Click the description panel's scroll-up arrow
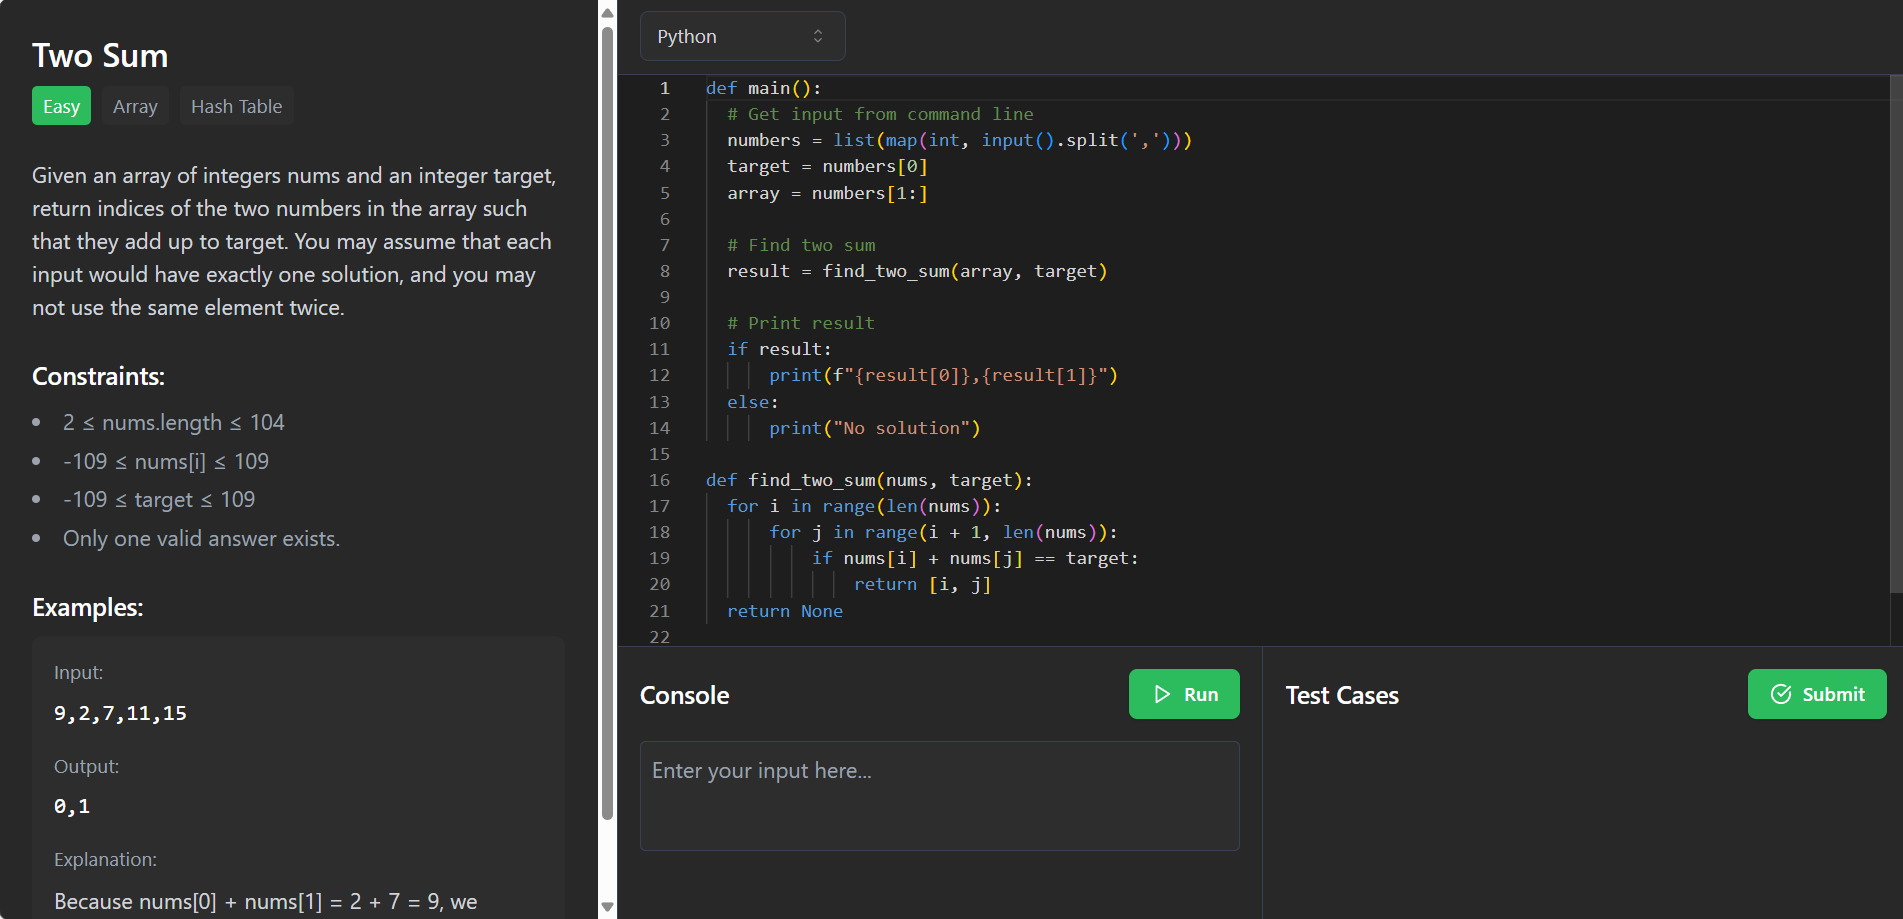1903x919 pixels. tap(607, 13)
